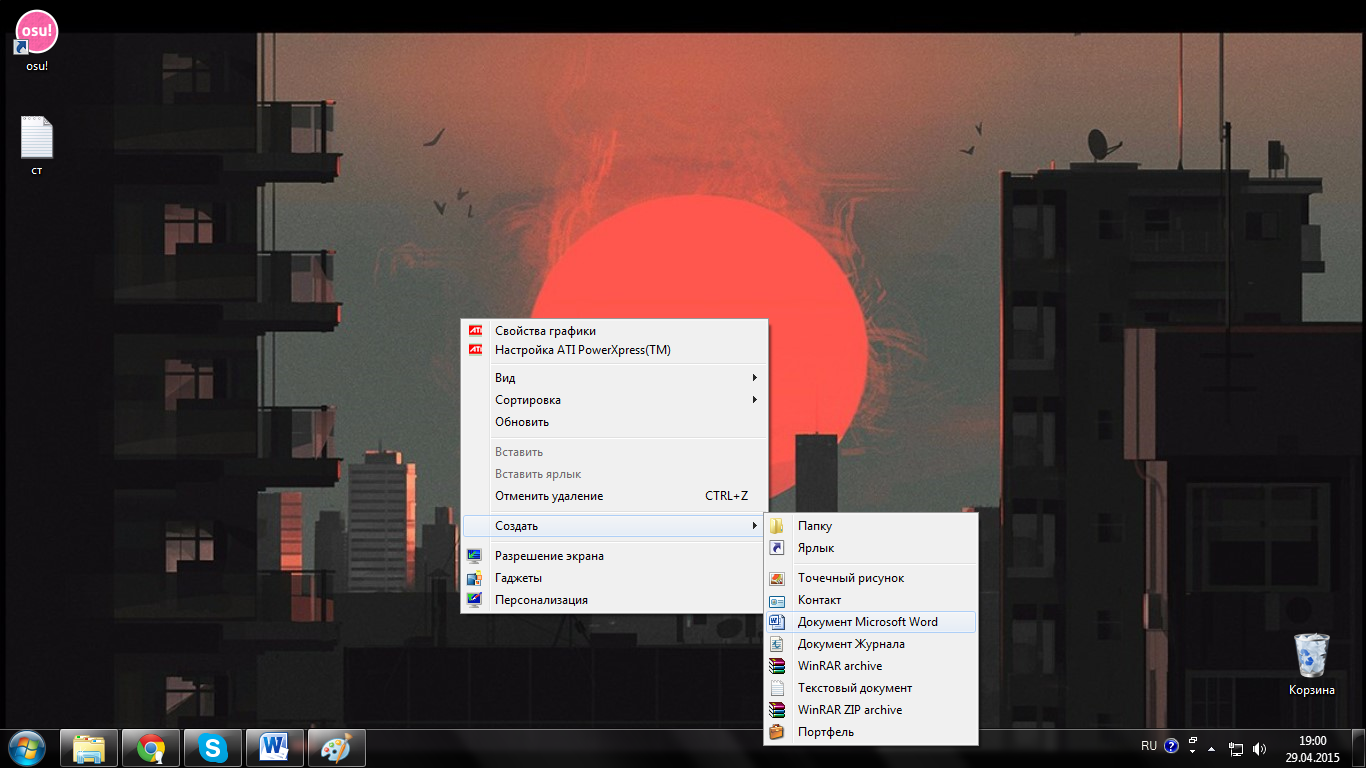Click the contact card icon beside Контакт
This screenshot has width=1366, height=768.
tap(777, 600)
